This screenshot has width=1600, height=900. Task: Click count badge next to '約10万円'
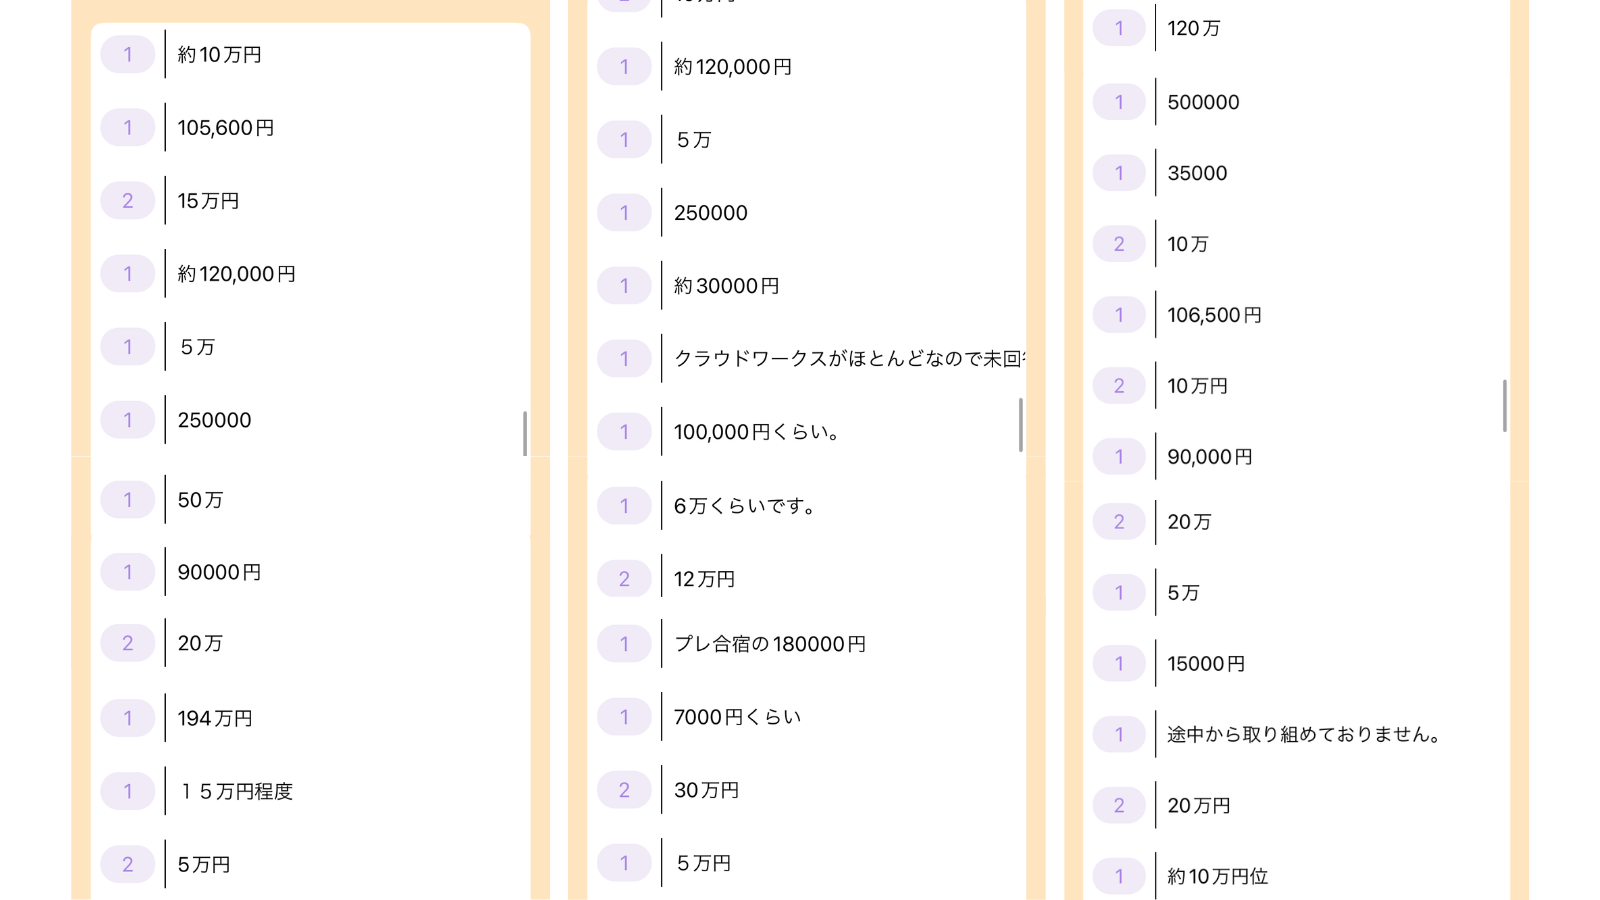(128, 55)
